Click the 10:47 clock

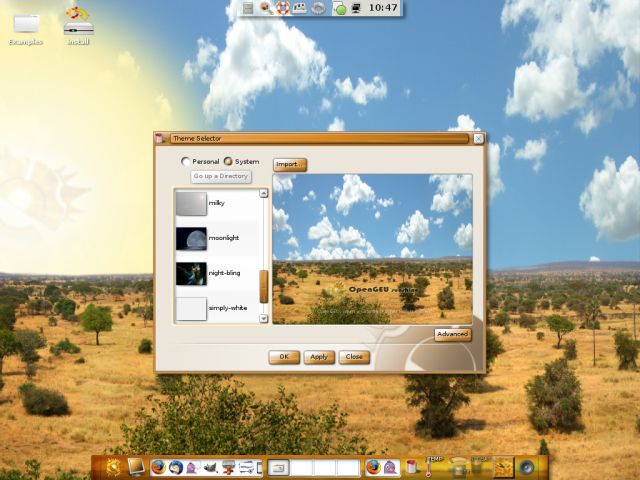point(383,8)
